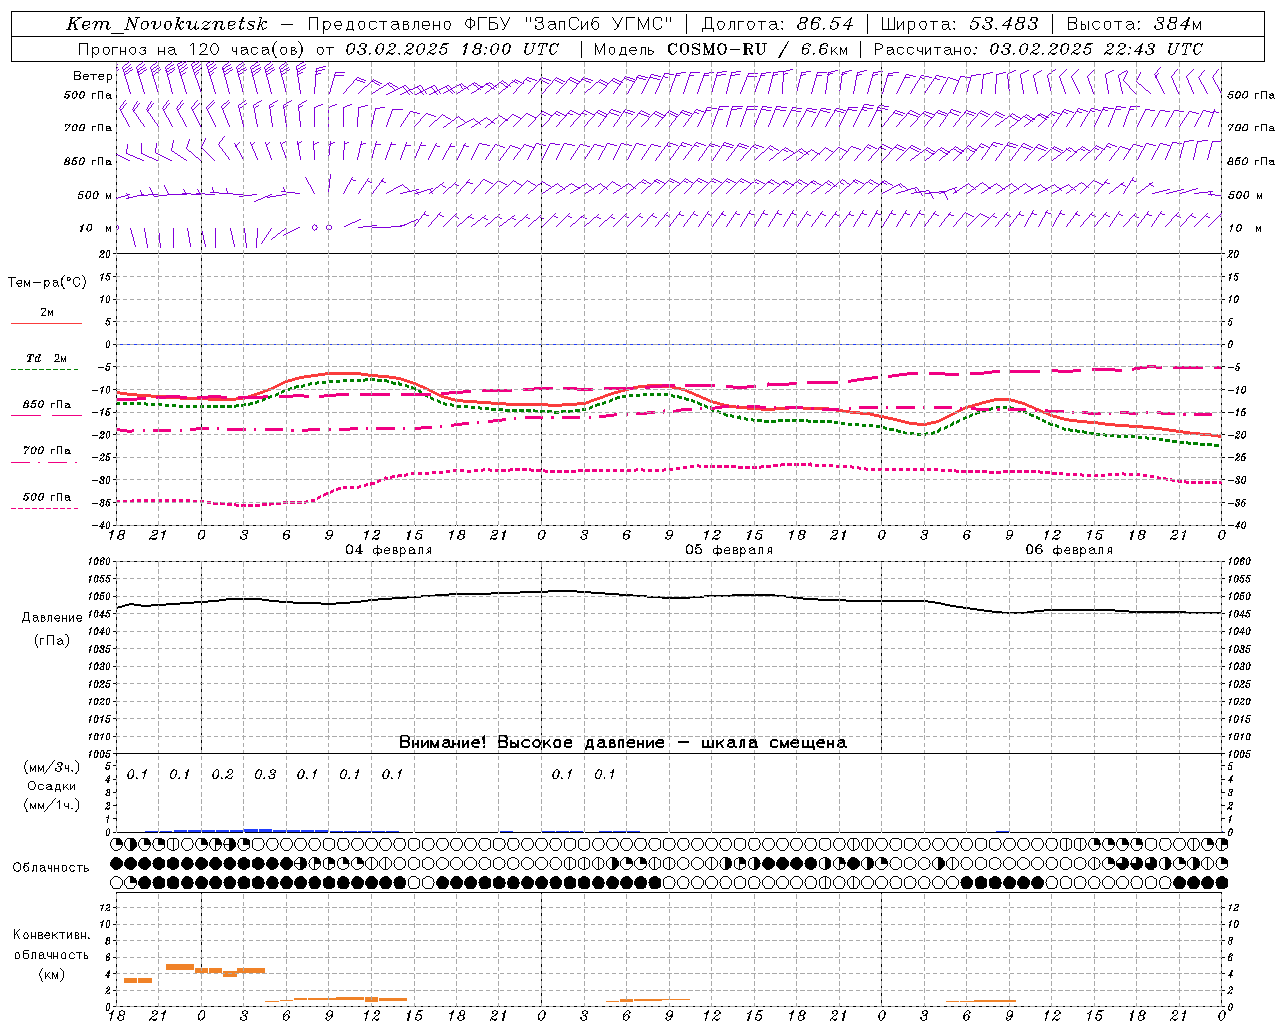Click the 'Модель COSMO-RU / 6.6км' text

point(721,49)
